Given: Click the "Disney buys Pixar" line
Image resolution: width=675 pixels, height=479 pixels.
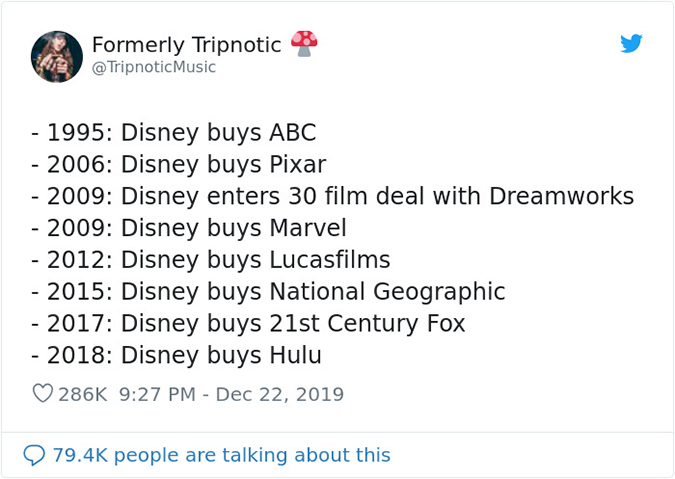Looking at the screenshot, I should [x=179, y=165].
